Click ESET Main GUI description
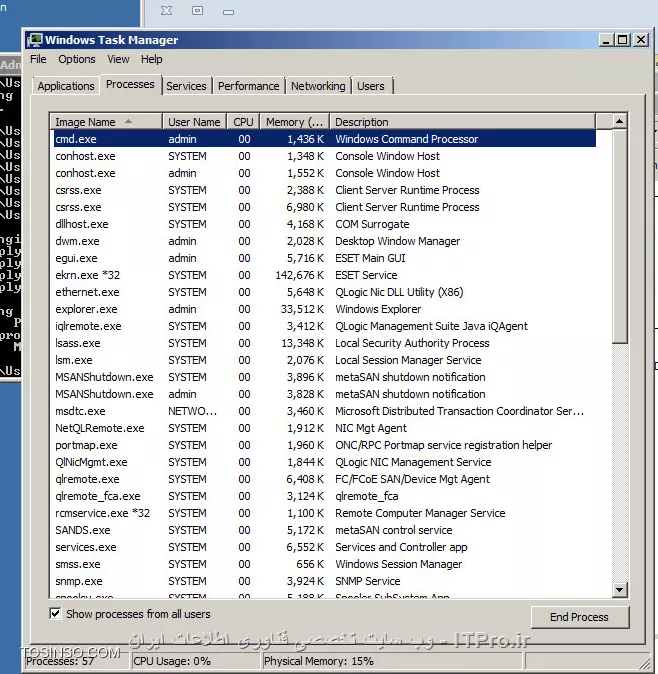The height and width of the screenshot is (674, 658). coord(370,258)
